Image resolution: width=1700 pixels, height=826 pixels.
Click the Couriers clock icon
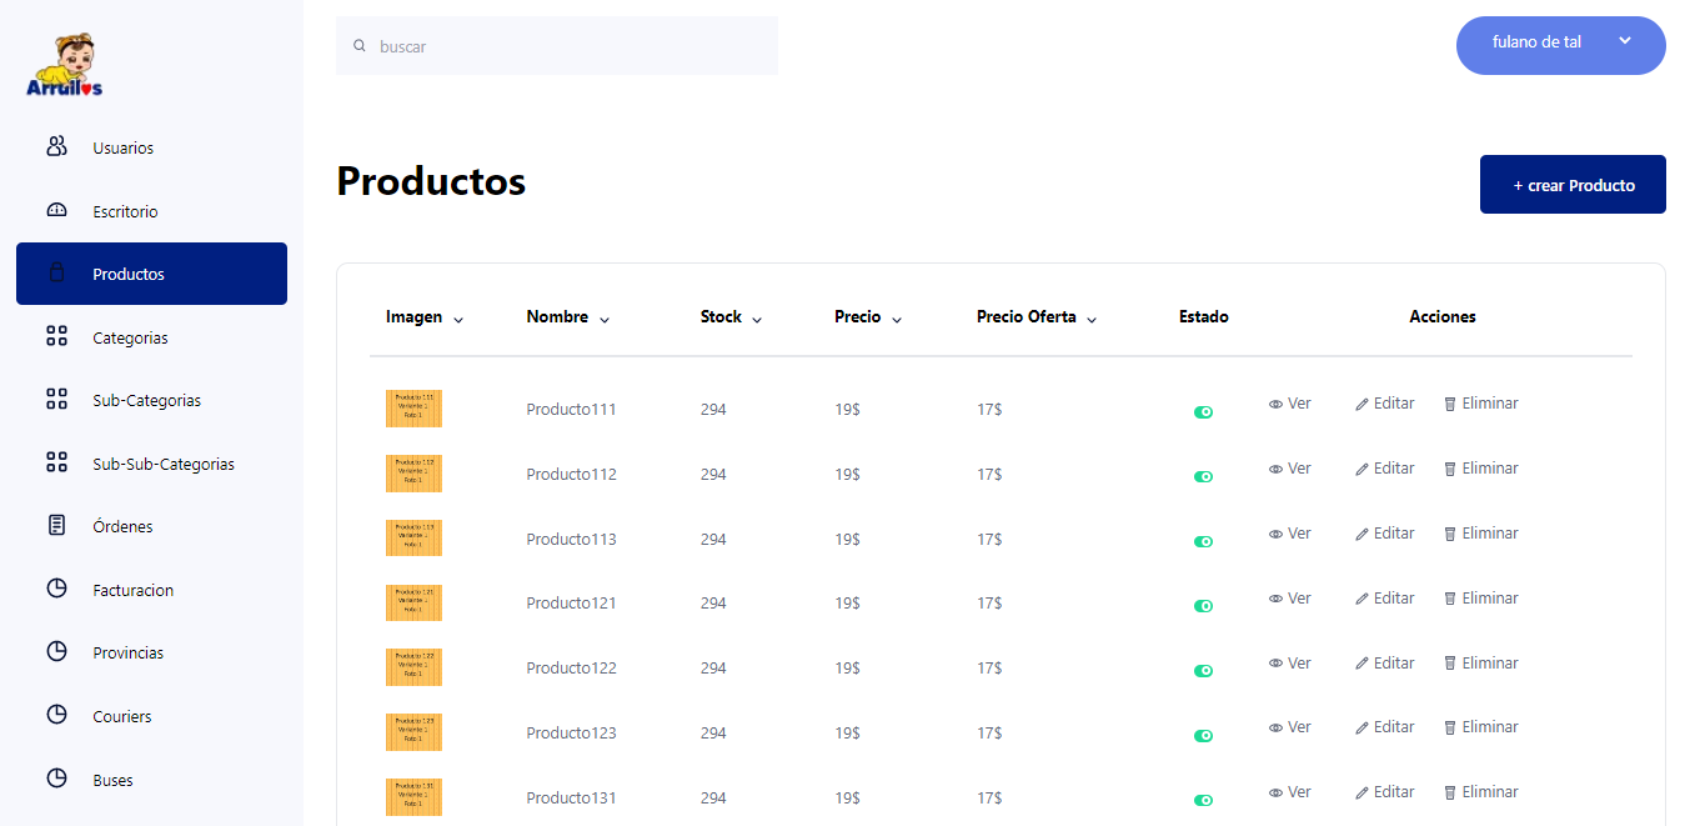(x=57, y=715)
